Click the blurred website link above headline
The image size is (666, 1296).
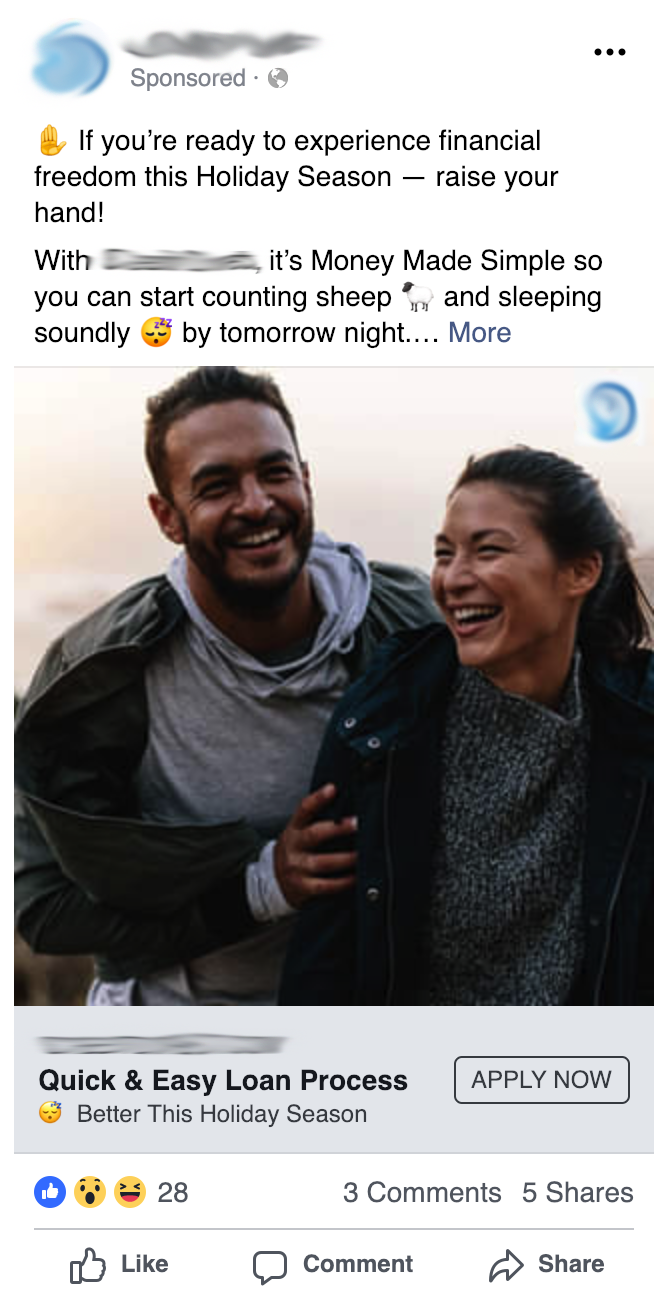(x=161, y=1045)
